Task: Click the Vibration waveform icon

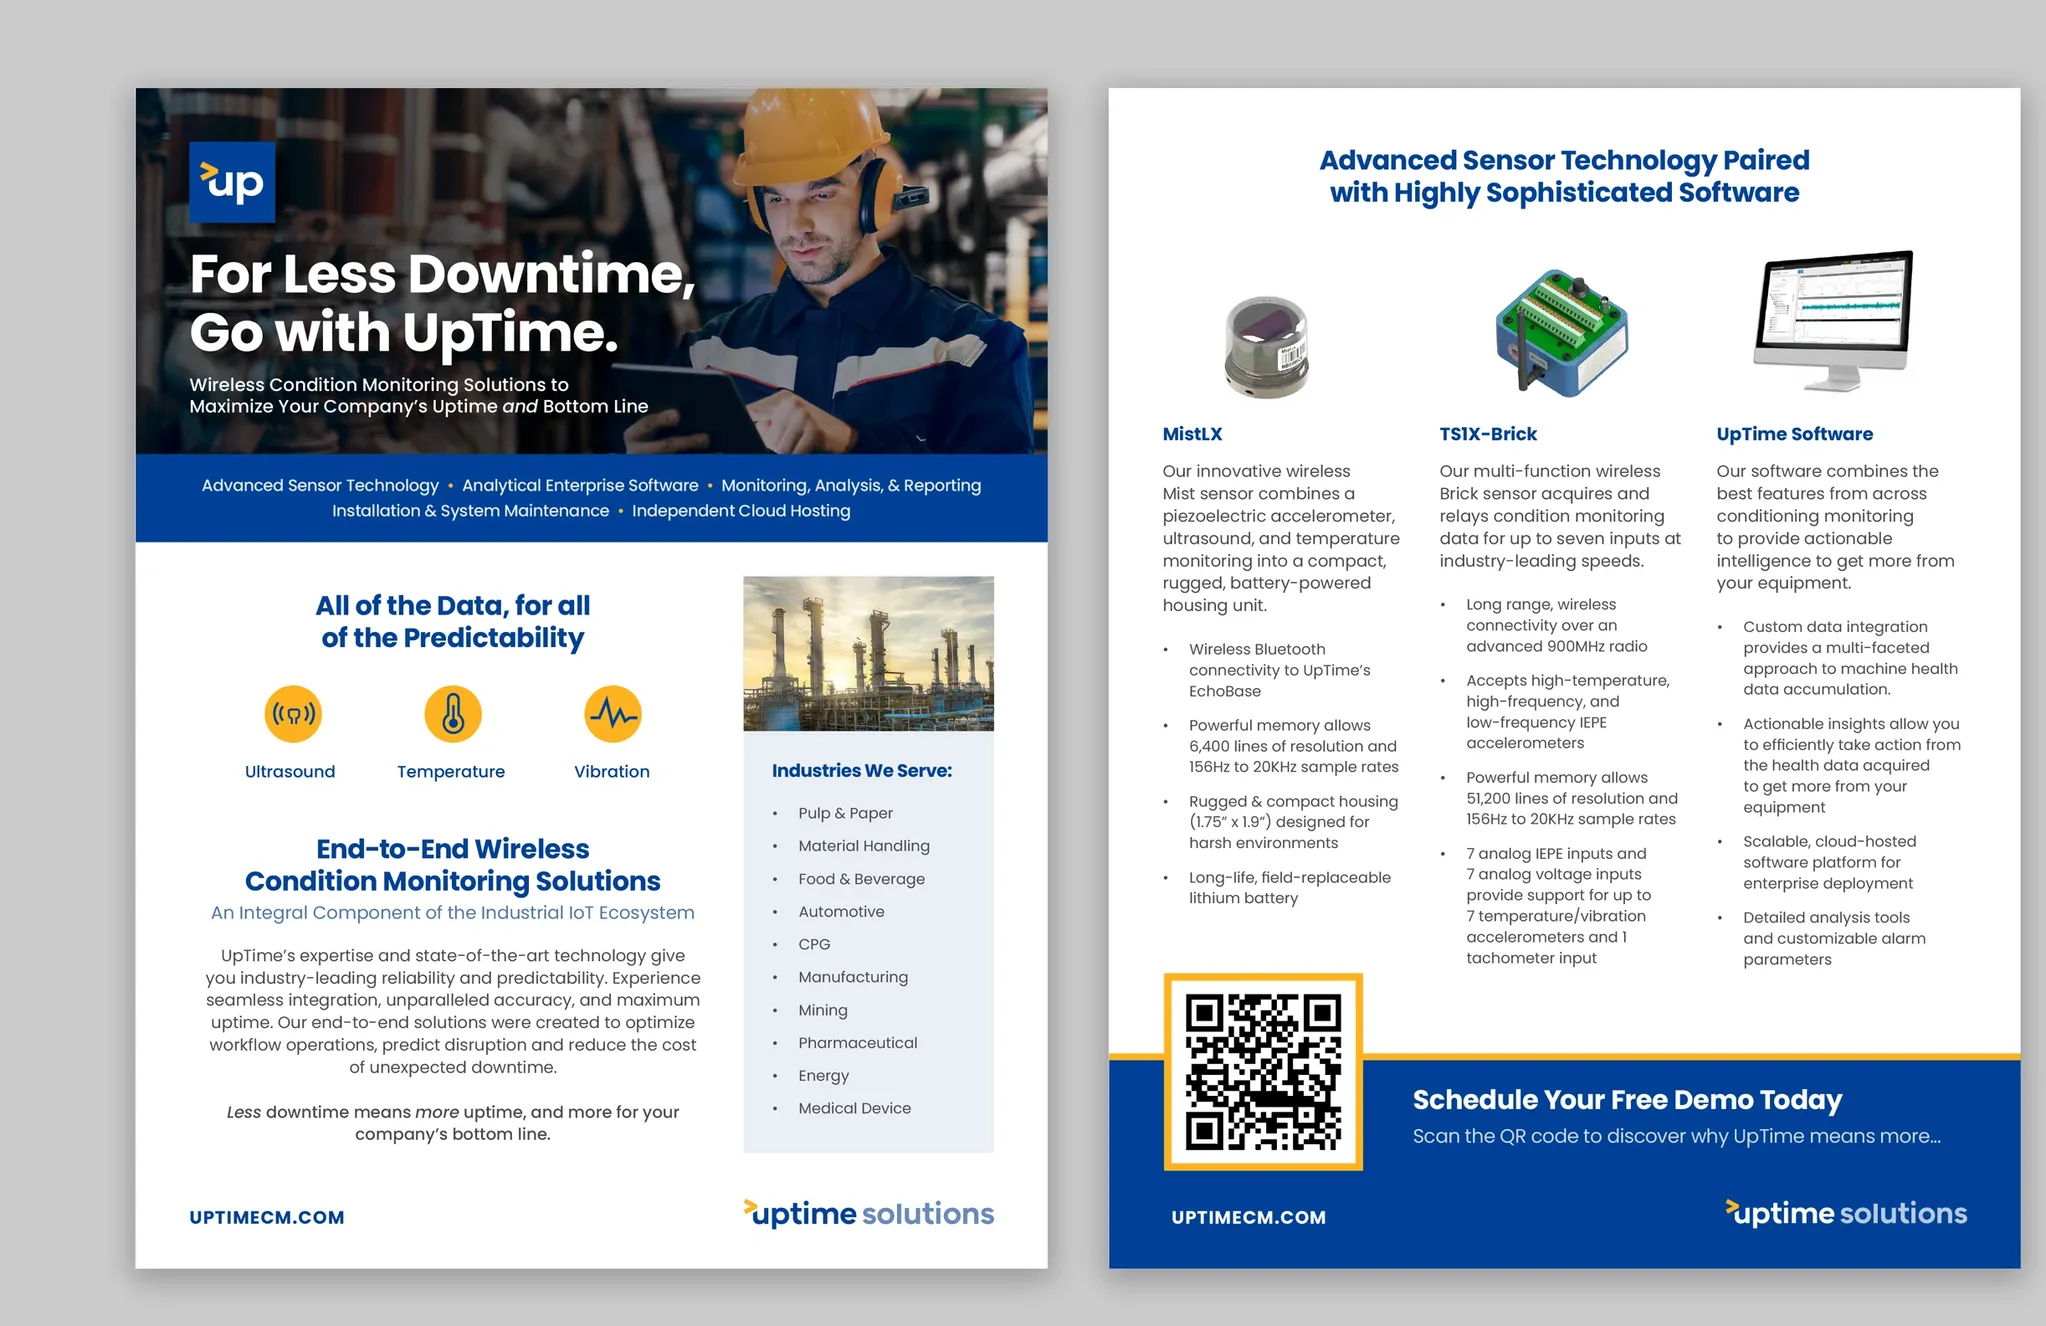Action: [x=612, y=714]
